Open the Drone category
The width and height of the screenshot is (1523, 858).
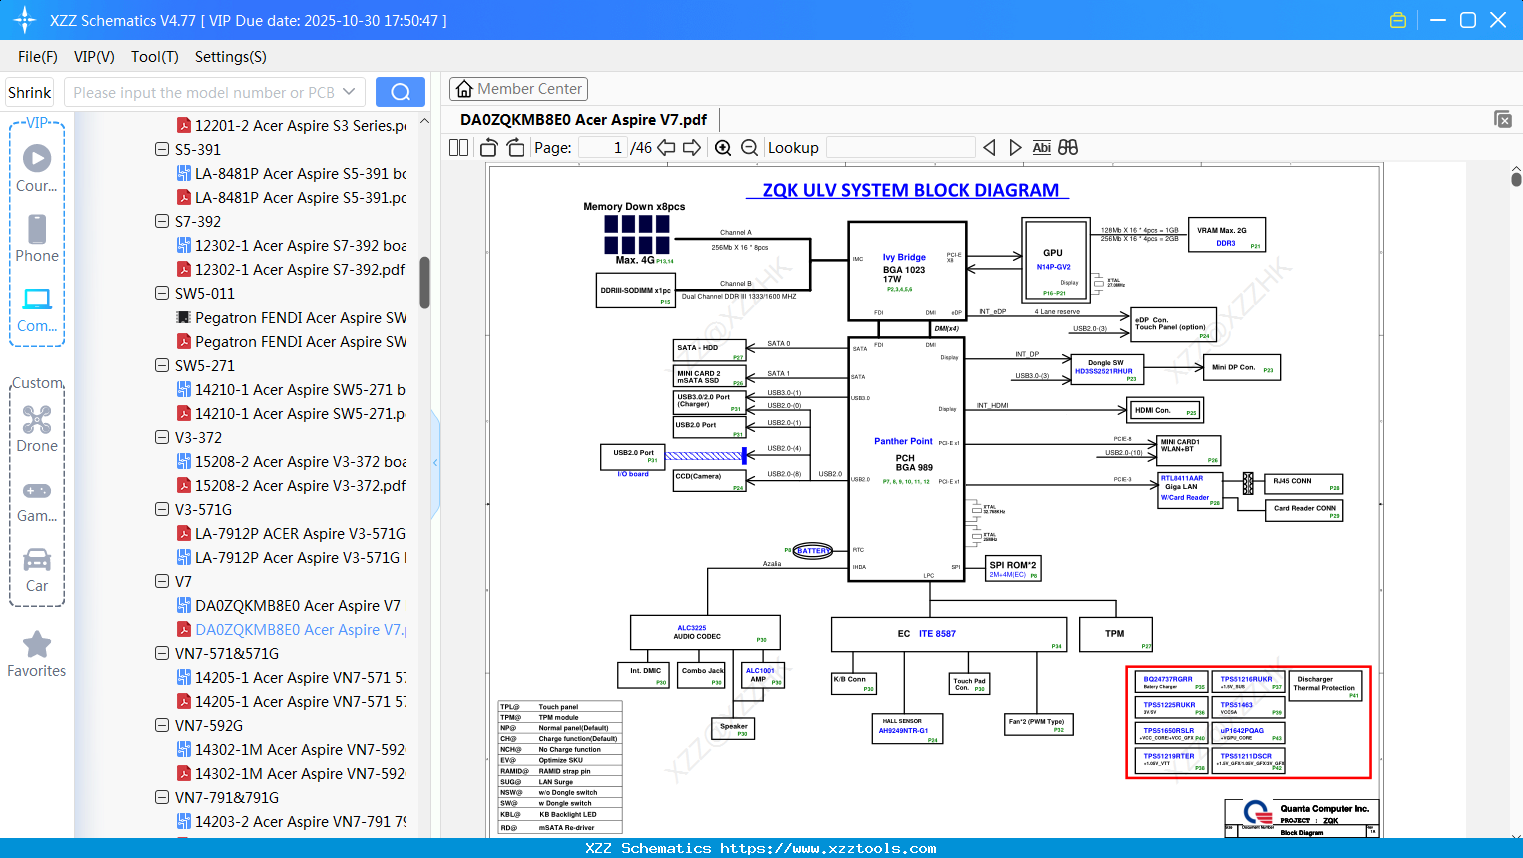pos(37,429)
